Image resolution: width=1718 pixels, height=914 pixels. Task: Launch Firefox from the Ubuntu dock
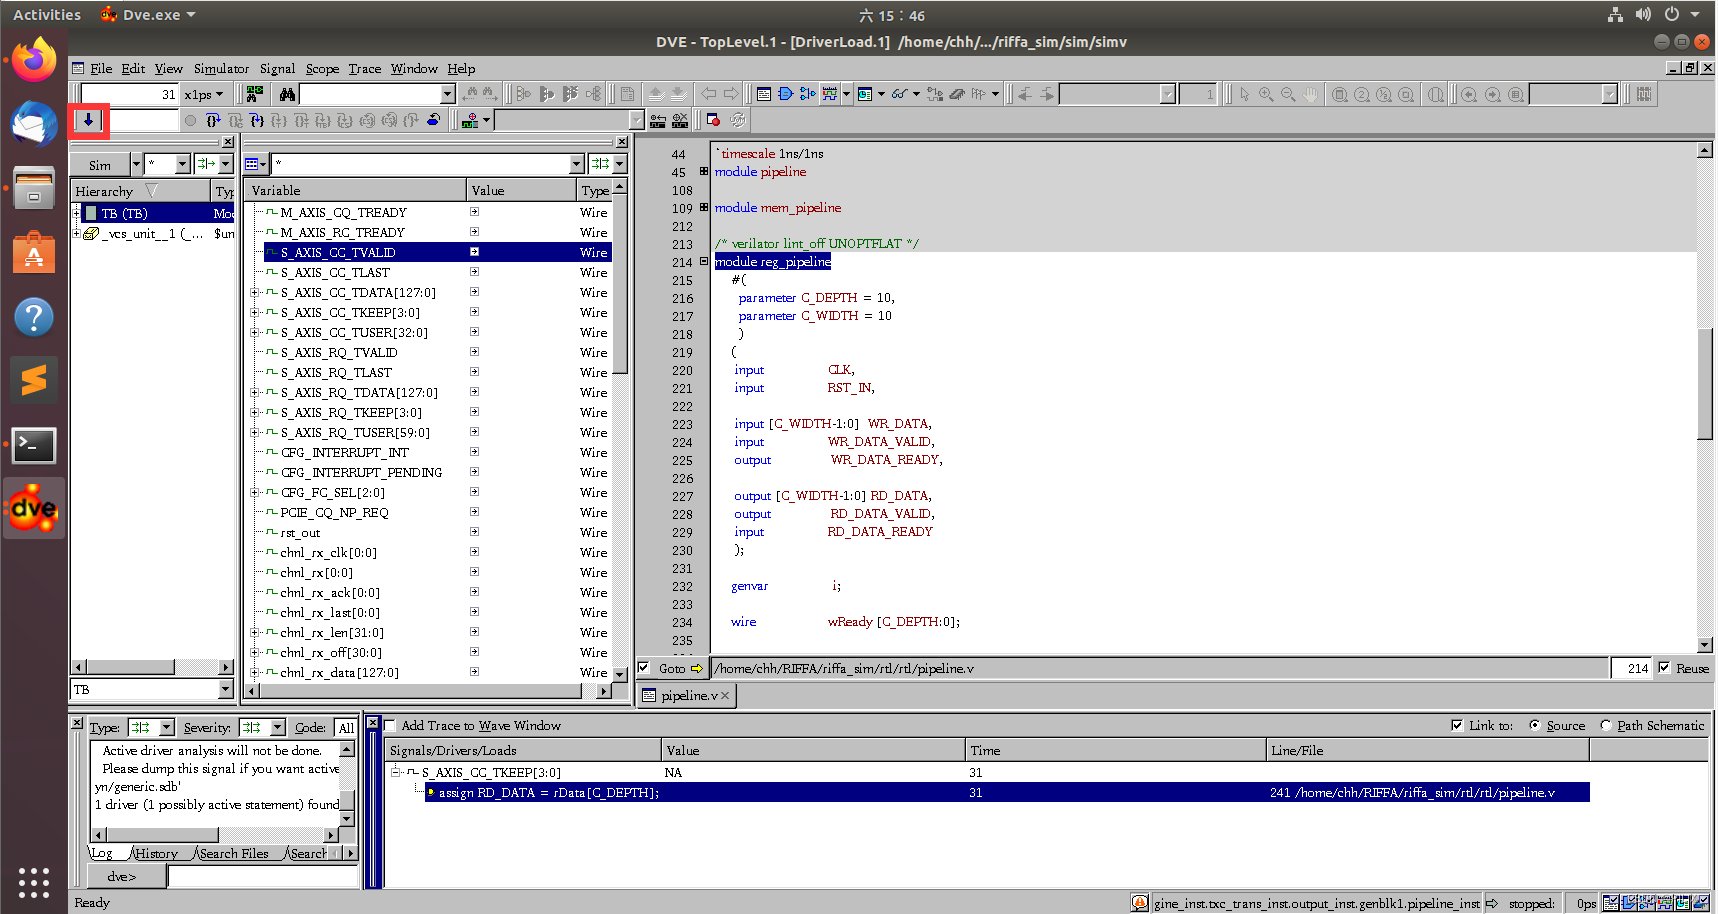pyautogui.click(x=33, y=60)
